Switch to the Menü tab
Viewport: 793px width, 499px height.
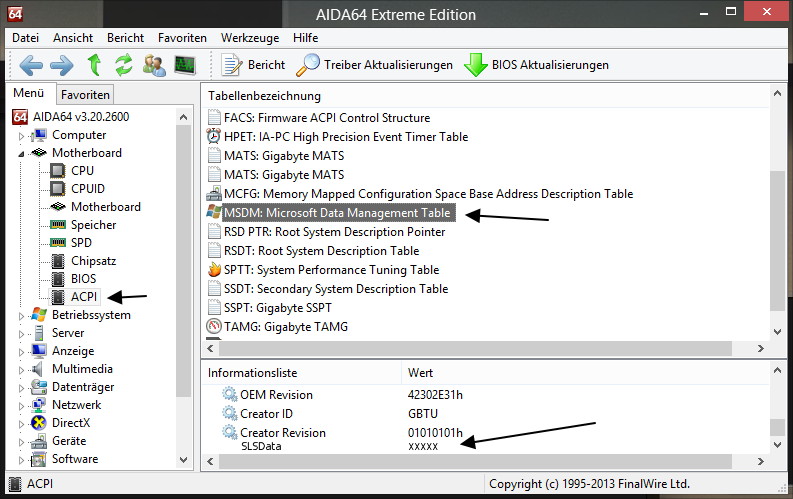pos(28,93)
